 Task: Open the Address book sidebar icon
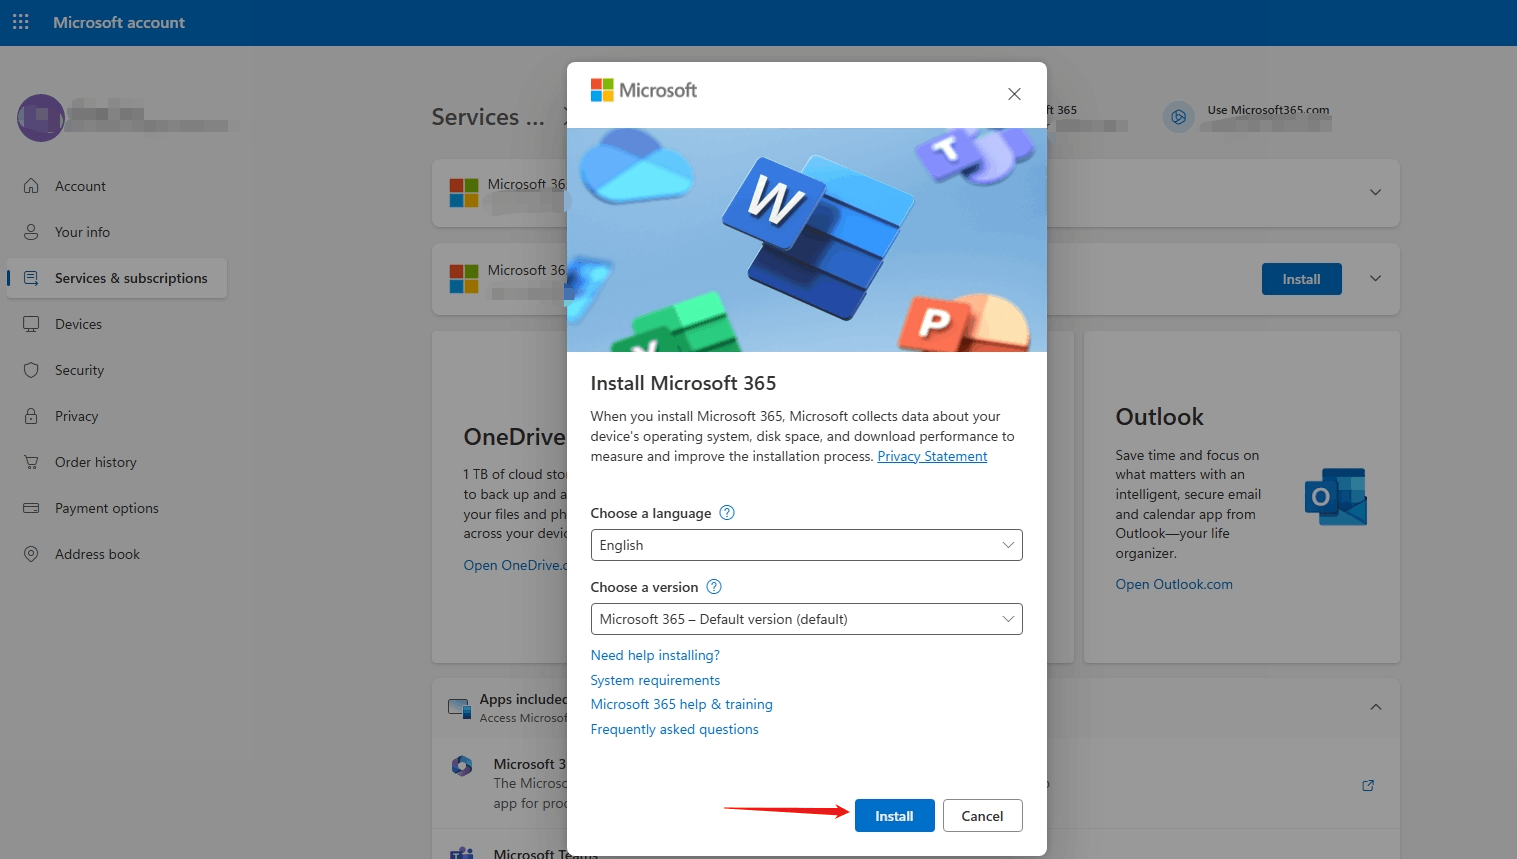32,553
